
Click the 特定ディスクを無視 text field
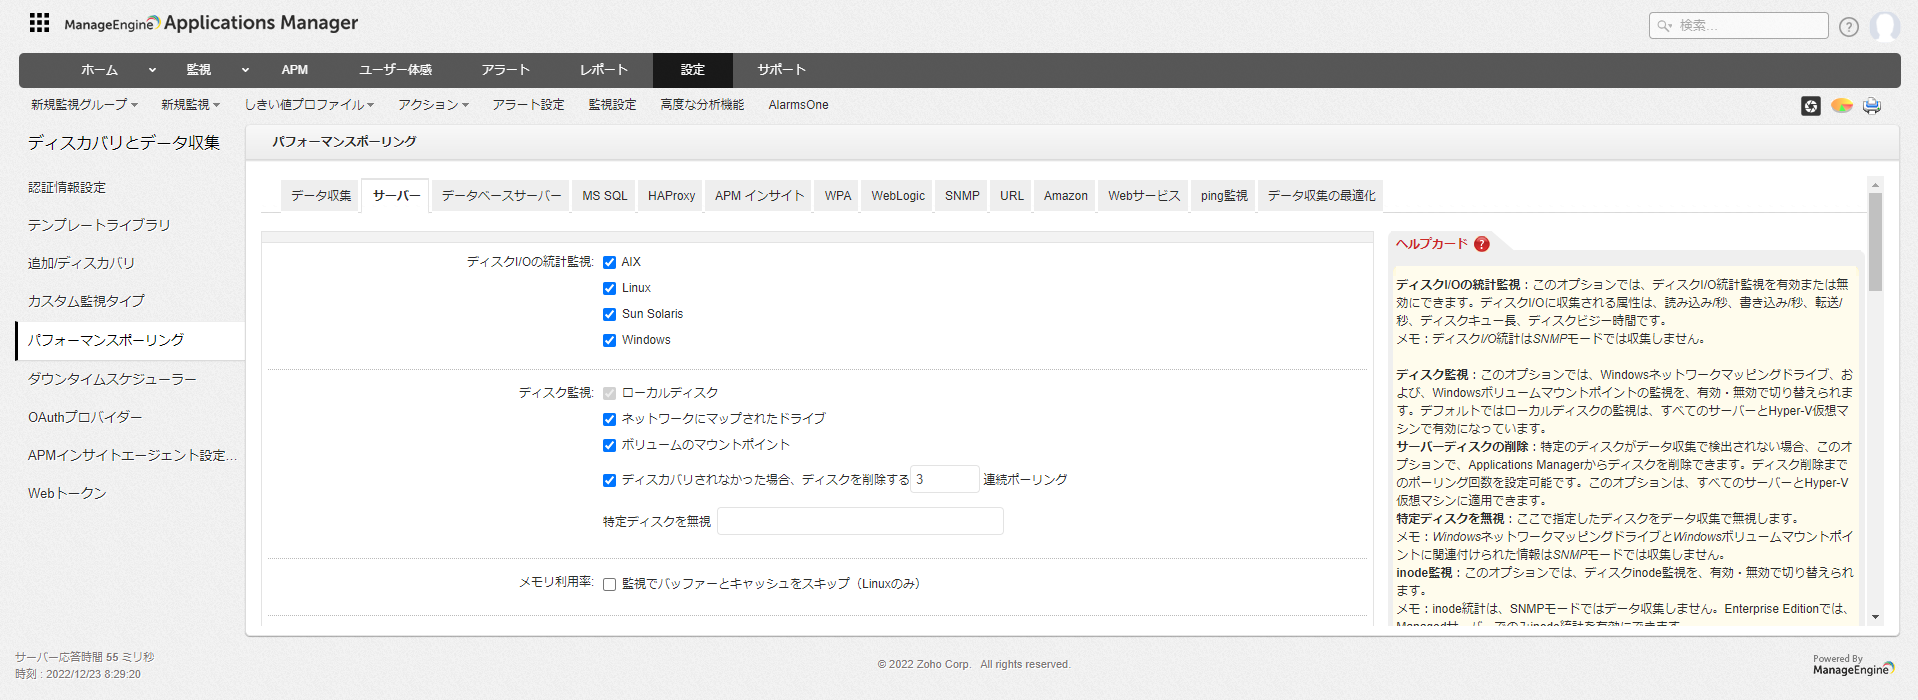(860, 521)
